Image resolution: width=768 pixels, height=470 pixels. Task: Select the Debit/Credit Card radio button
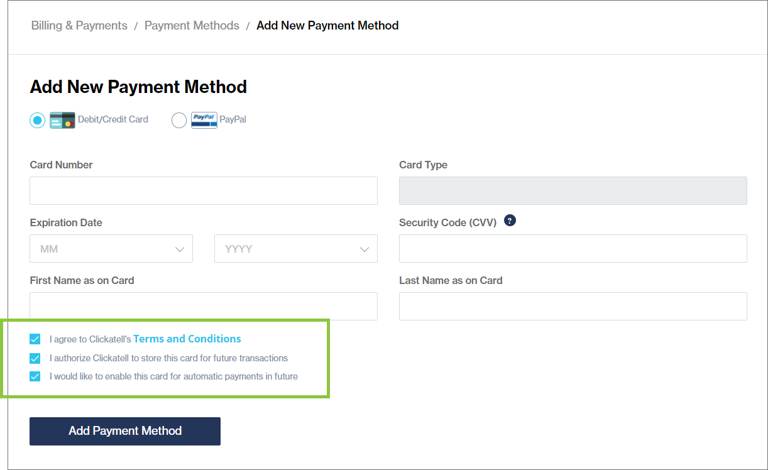(38, 120)
